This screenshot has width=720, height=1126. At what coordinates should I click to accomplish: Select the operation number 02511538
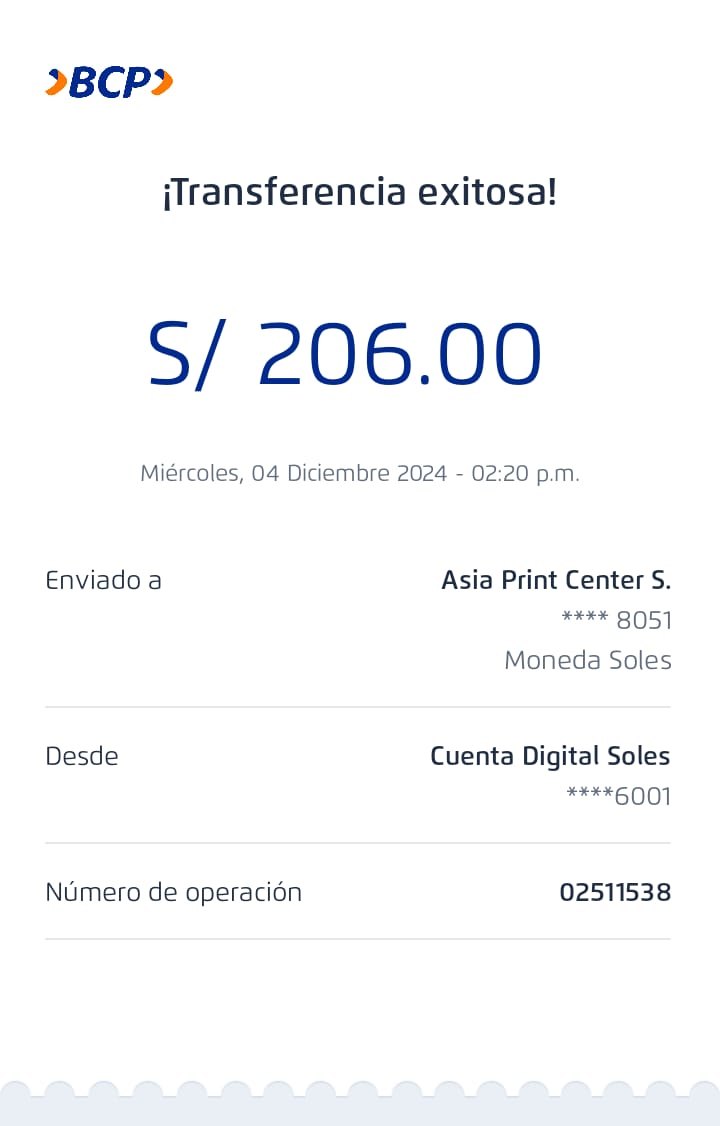pos(615,892)
